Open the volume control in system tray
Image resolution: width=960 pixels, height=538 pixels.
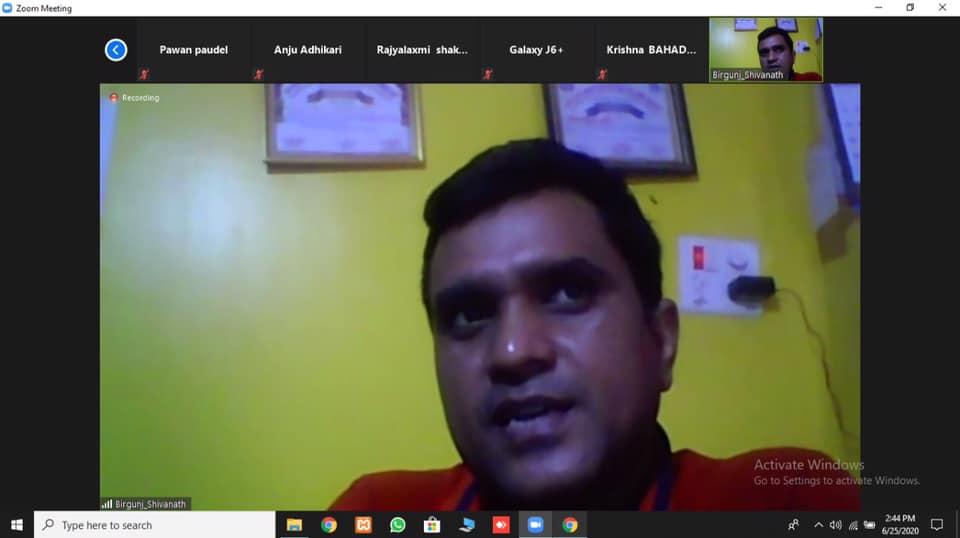835,525
